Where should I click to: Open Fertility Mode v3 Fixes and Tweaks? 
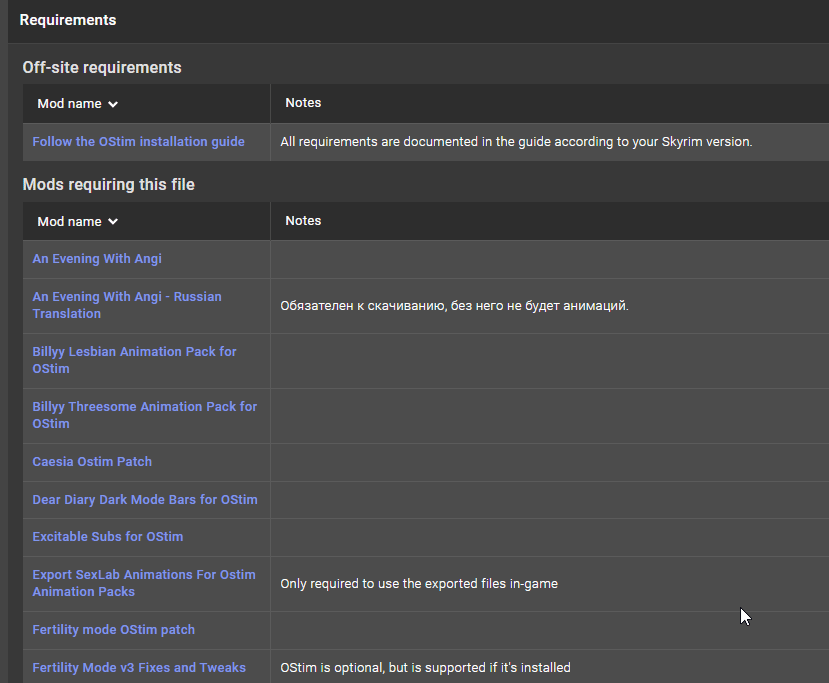pos(139,668)
